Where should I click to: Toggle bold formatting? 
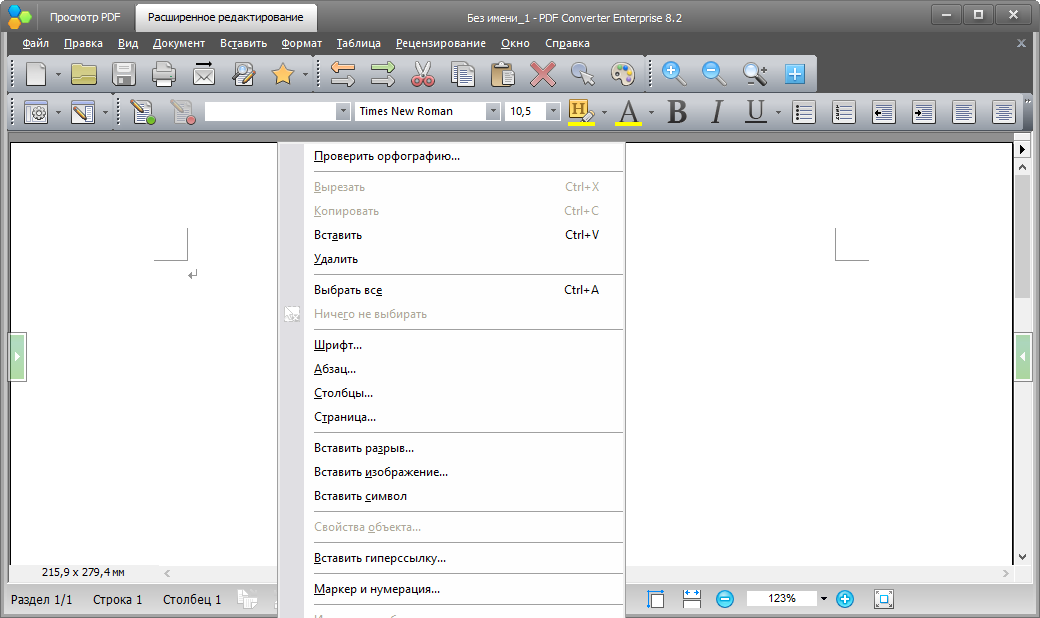click(x=677, y=112)
